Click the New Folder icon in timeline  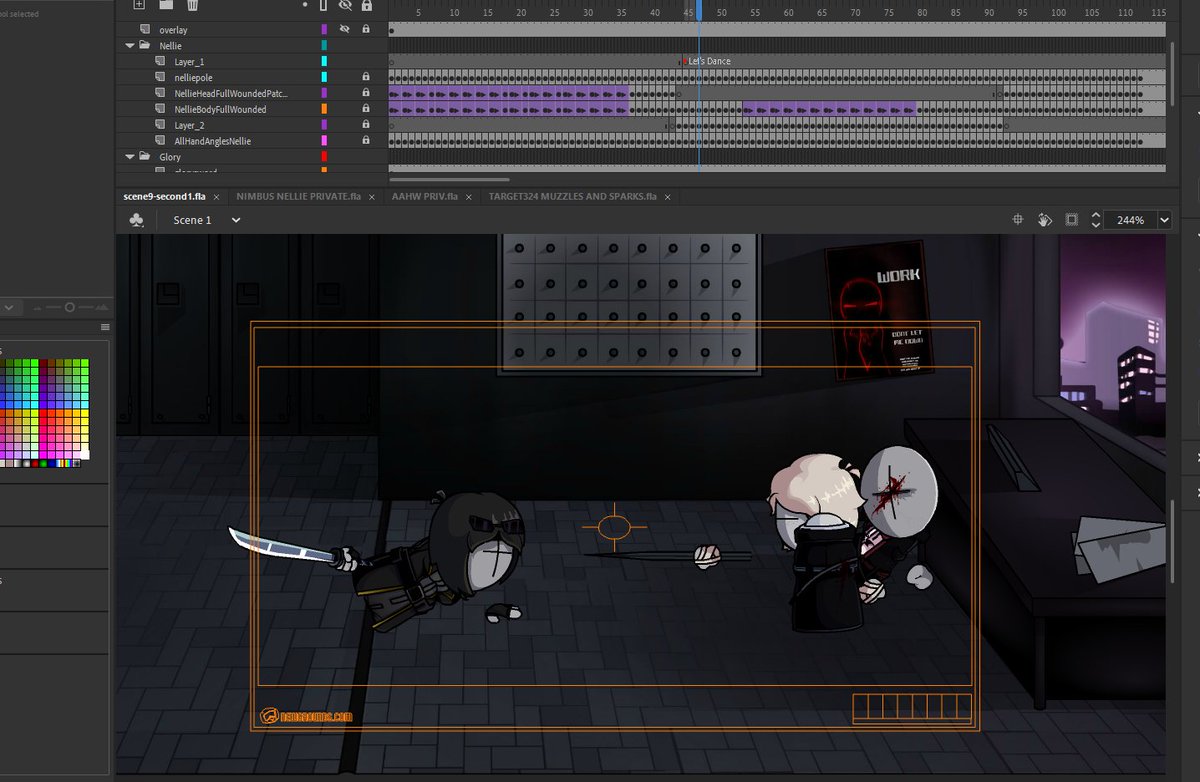pyautogui.click(x=167, y=5)
